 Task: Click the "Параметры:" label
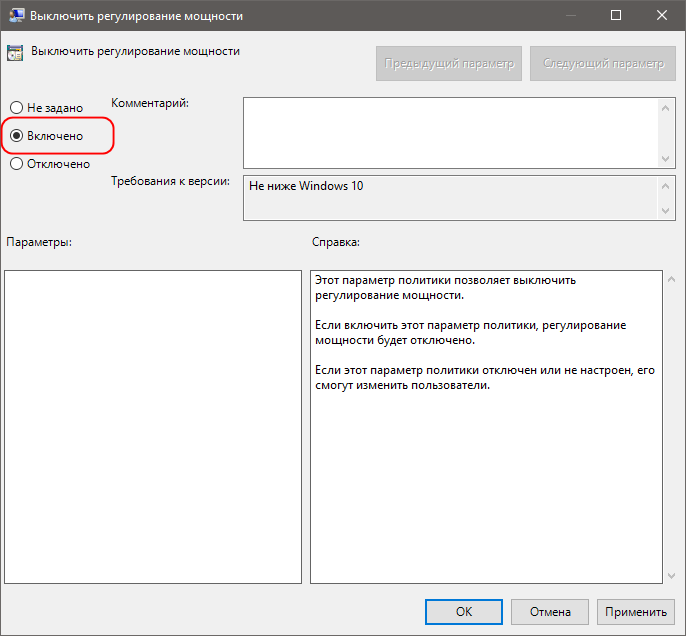(39, 242)
